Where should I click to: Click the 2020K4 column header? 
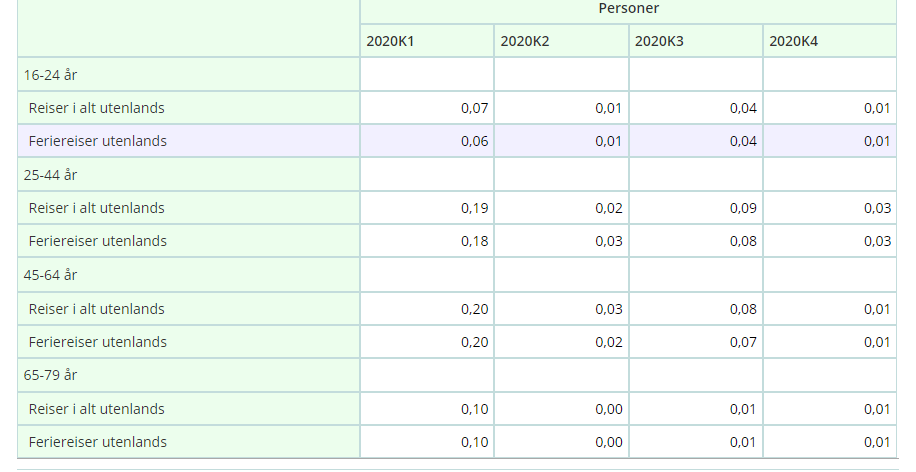pyautogui.click(x=829, y=41)
